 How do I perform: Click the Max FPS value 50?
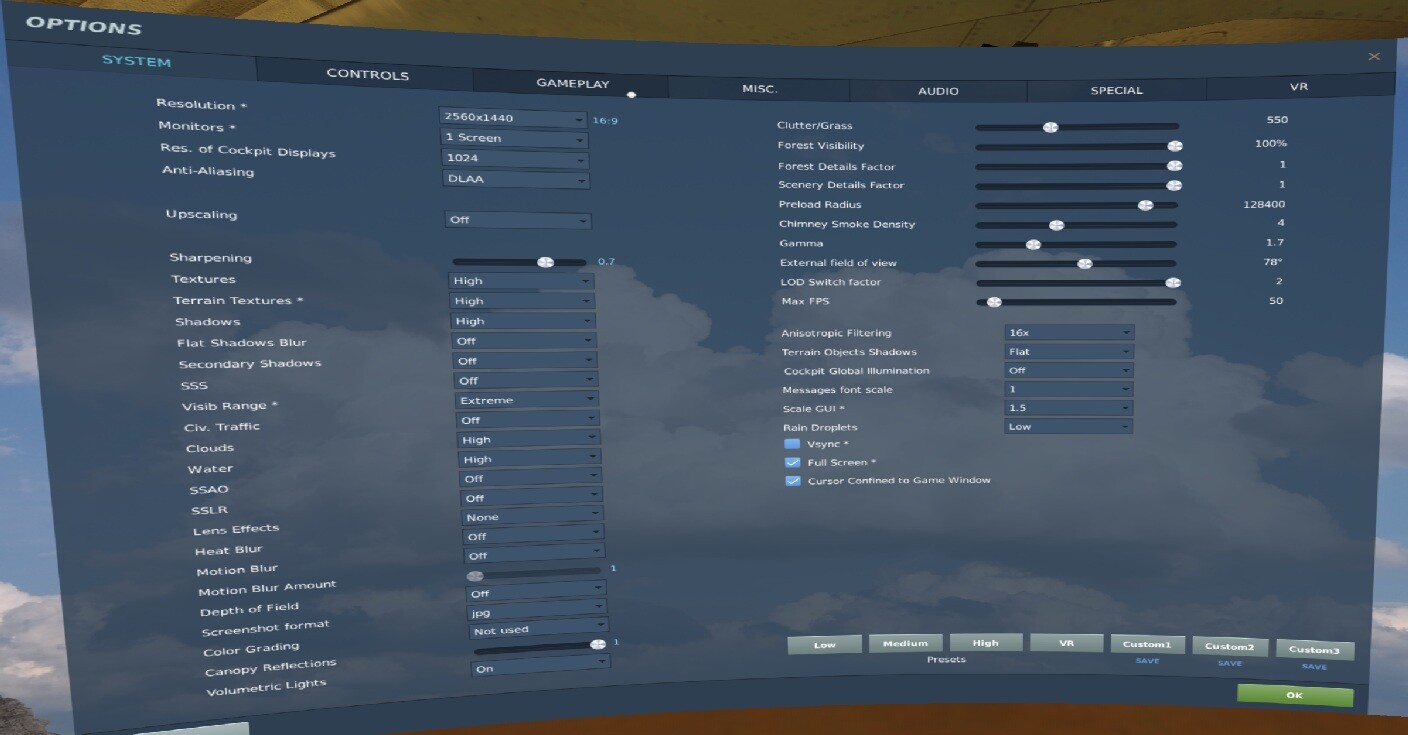pyautogui.click(x=1276, y=300)
